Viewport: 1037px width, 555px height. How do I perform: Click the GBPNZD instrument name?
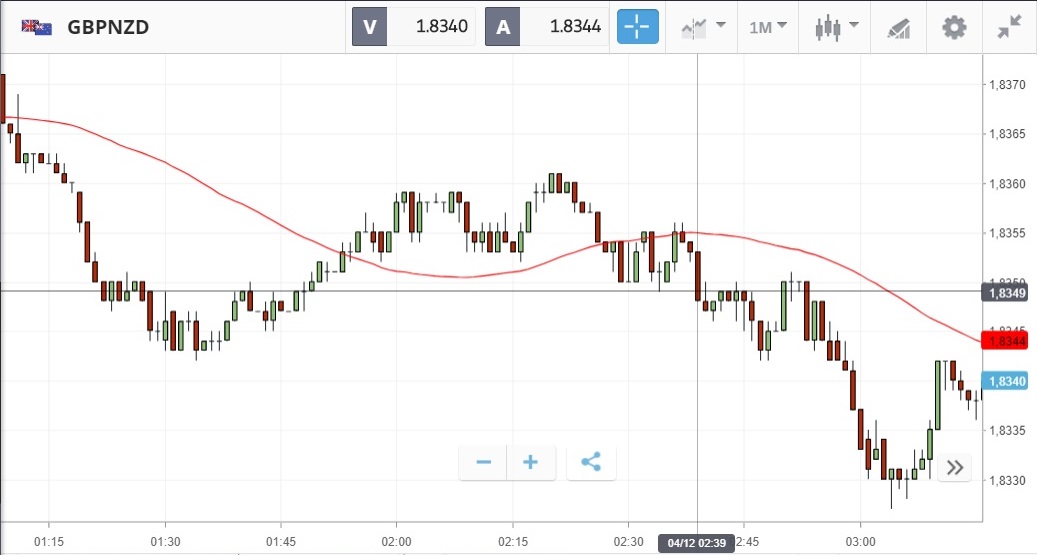coord(108,27)
